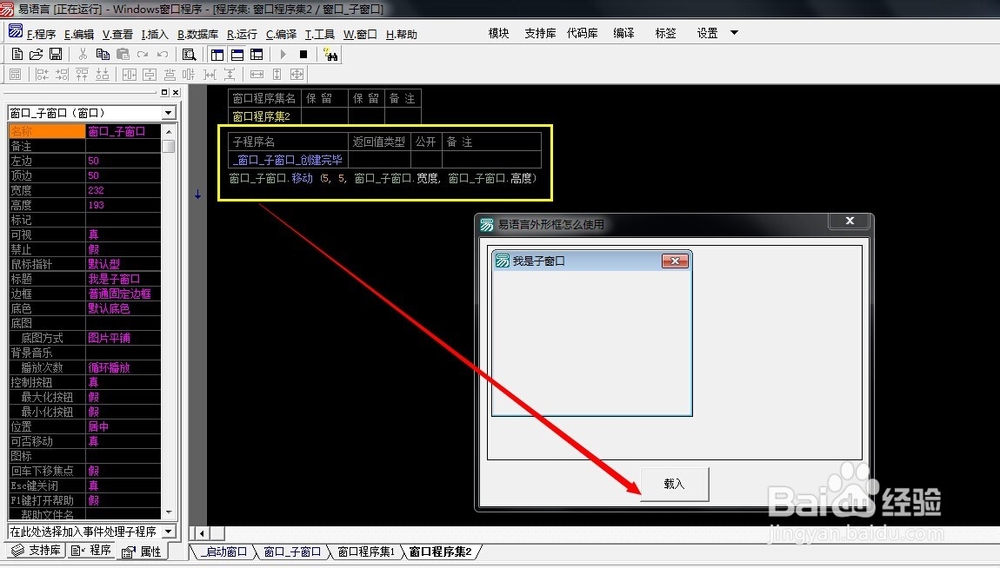
Task: Click the make same width icon
Action: [x=256, y=75]
